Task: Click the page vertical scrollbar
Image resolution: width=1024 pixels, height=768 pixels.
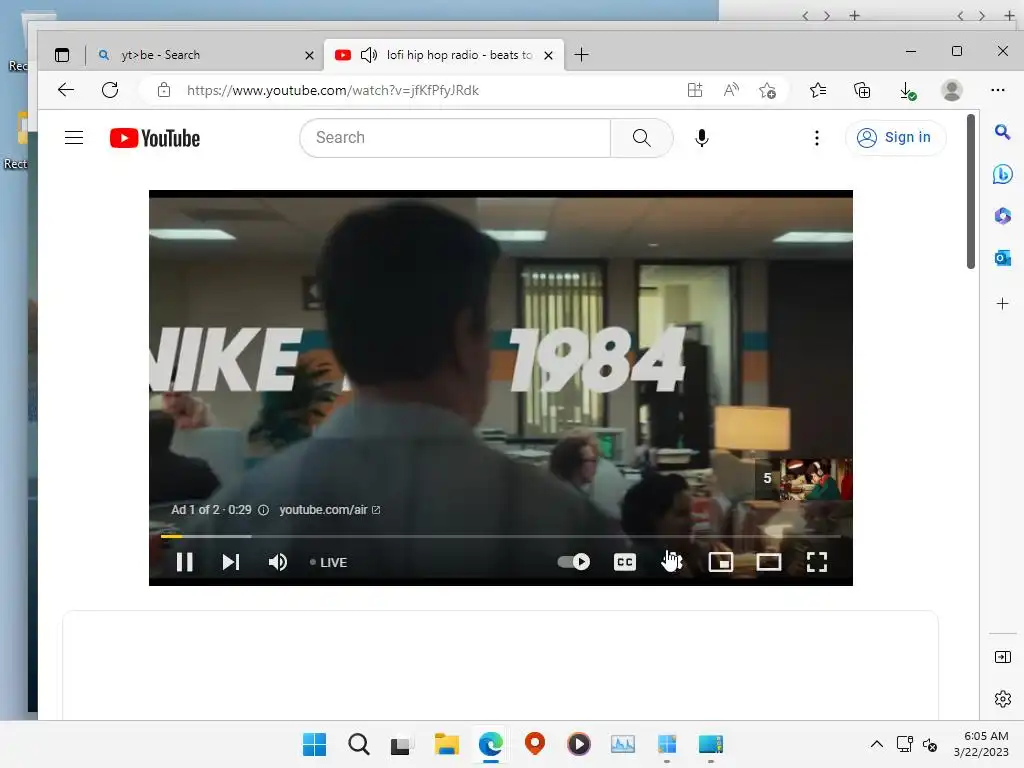Action: click(971, 191)
